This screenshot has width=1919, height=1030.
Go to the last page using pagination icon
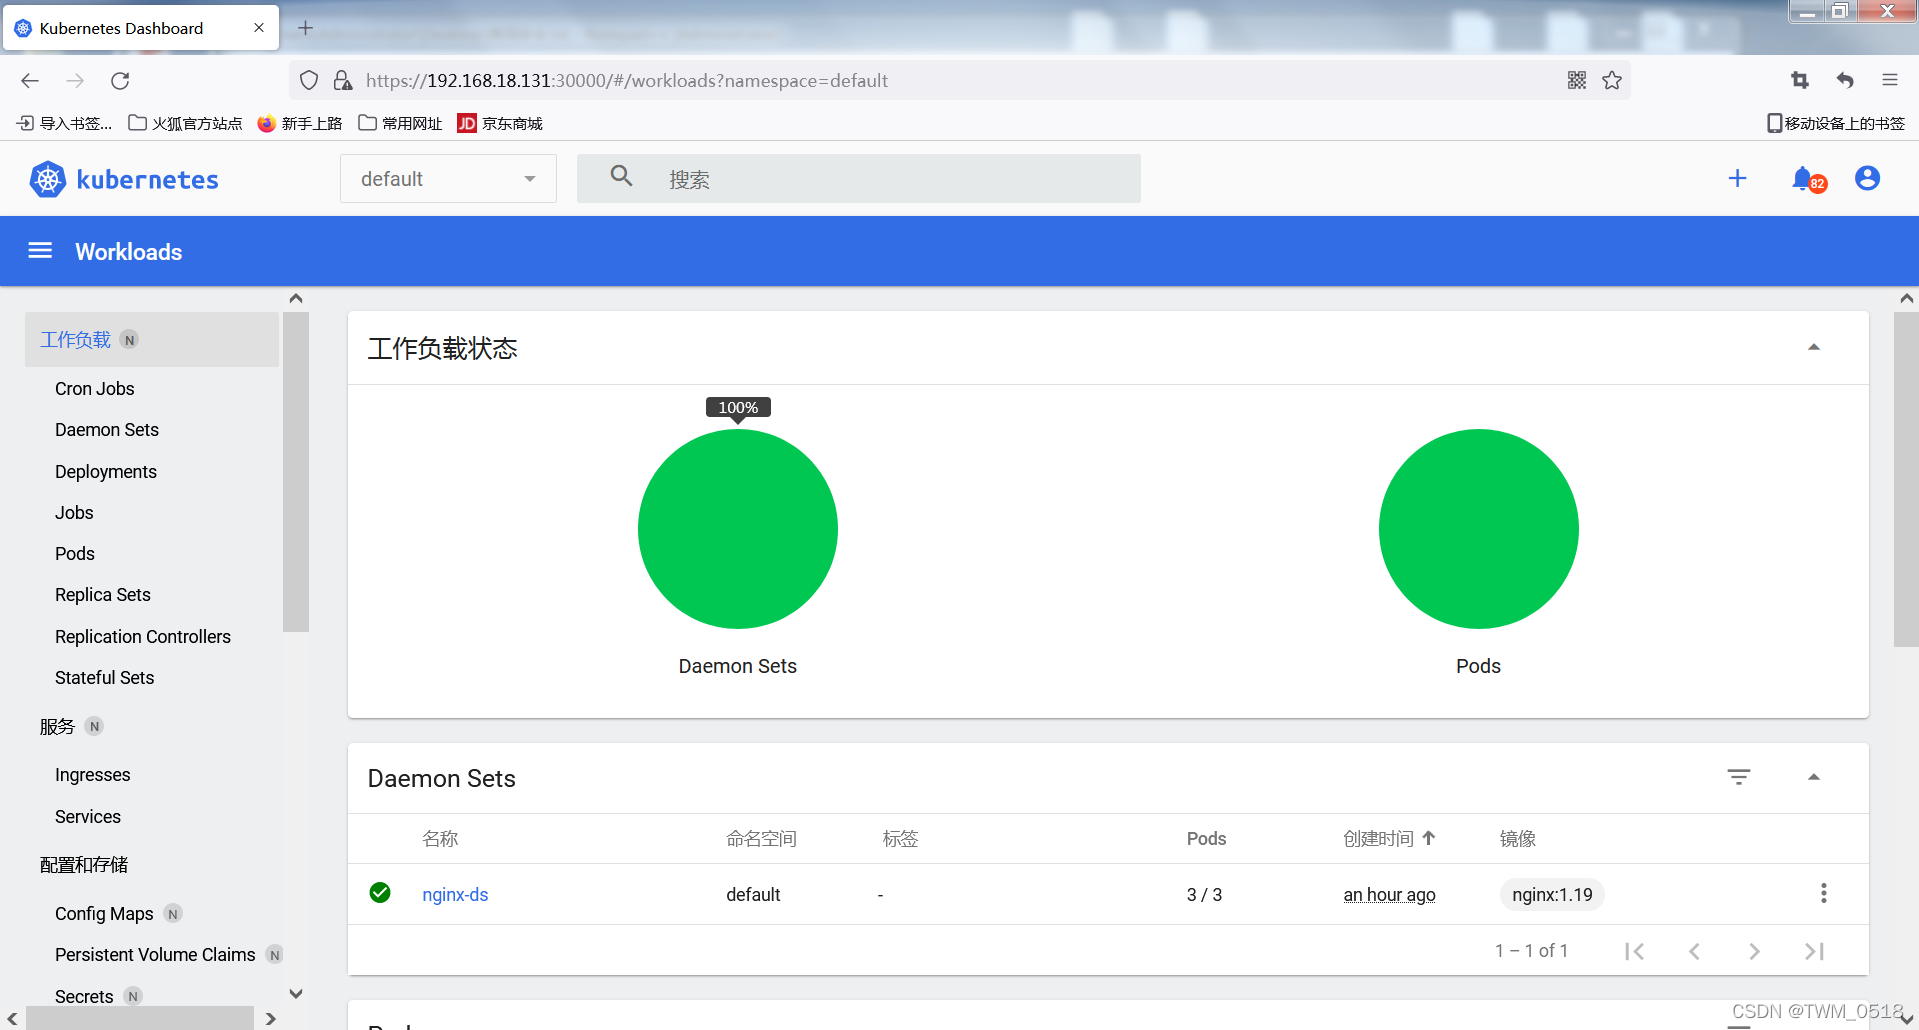click(1814, 950)
